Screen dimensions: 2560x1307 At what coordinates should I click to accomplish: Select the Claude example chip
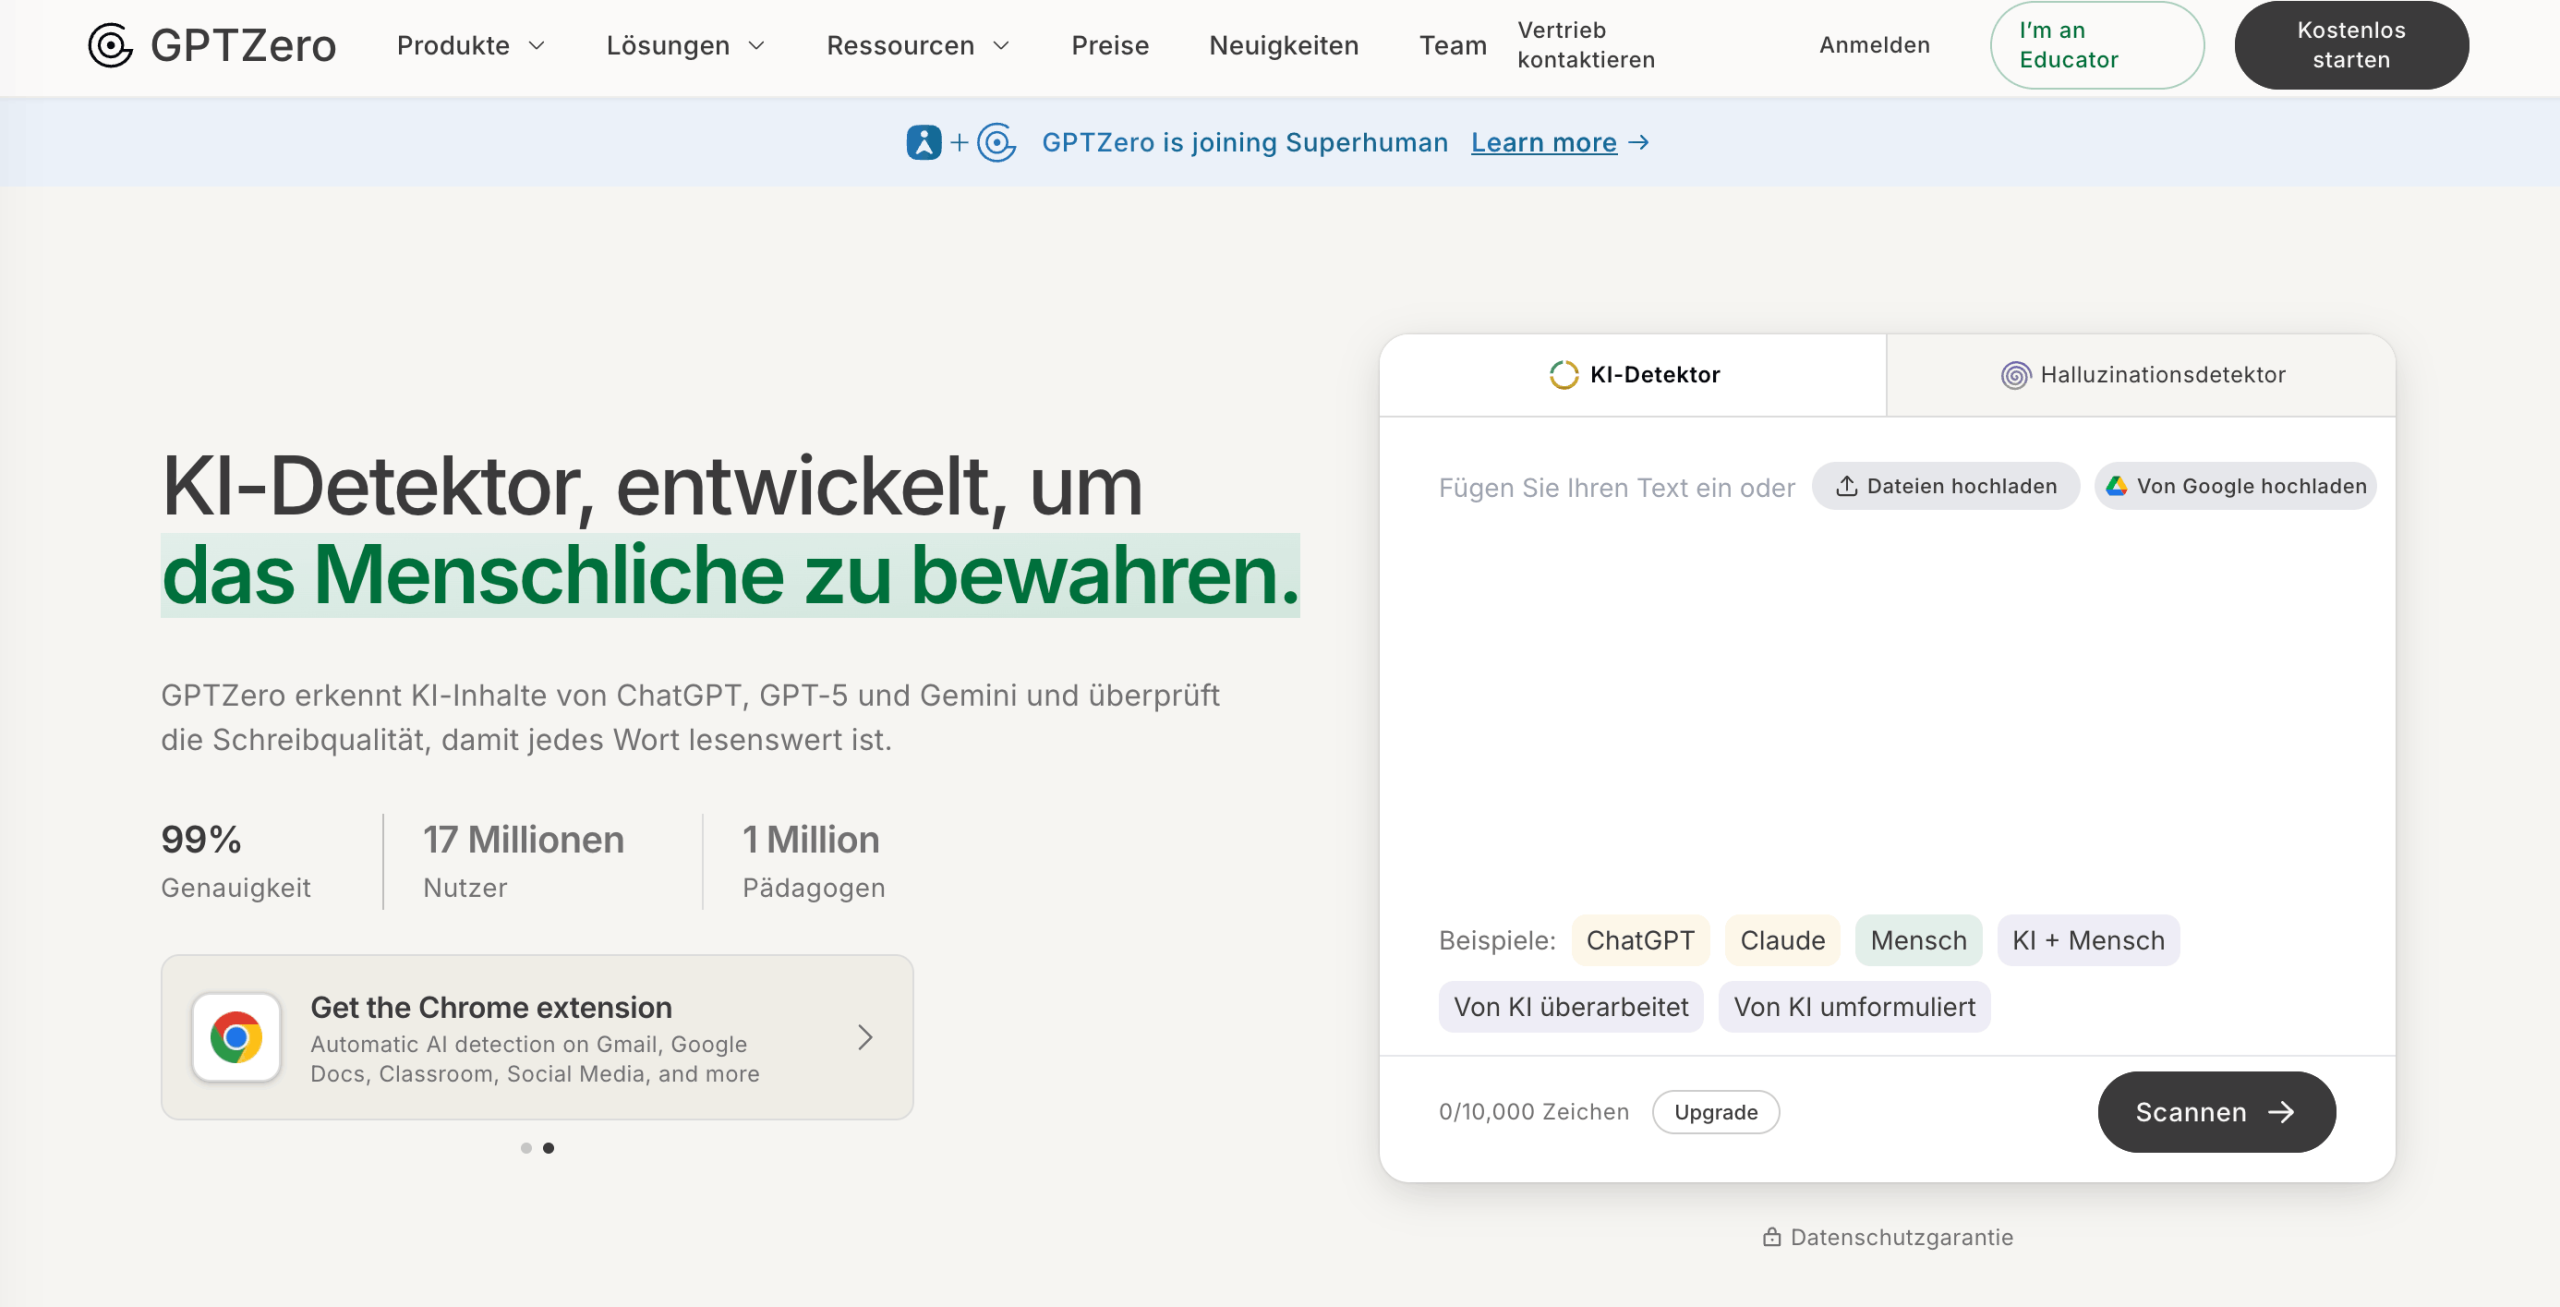(1782, 940)
